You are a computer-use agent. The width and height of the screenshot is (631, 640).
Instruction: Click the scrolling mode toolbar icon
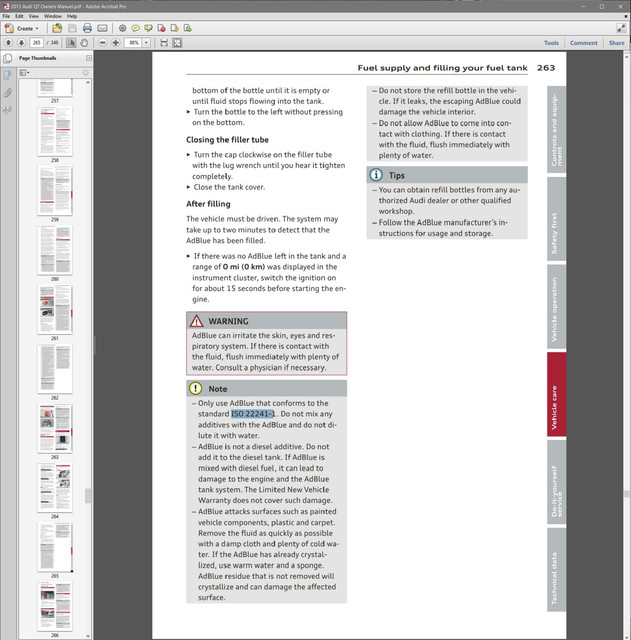tap(164, 42)
